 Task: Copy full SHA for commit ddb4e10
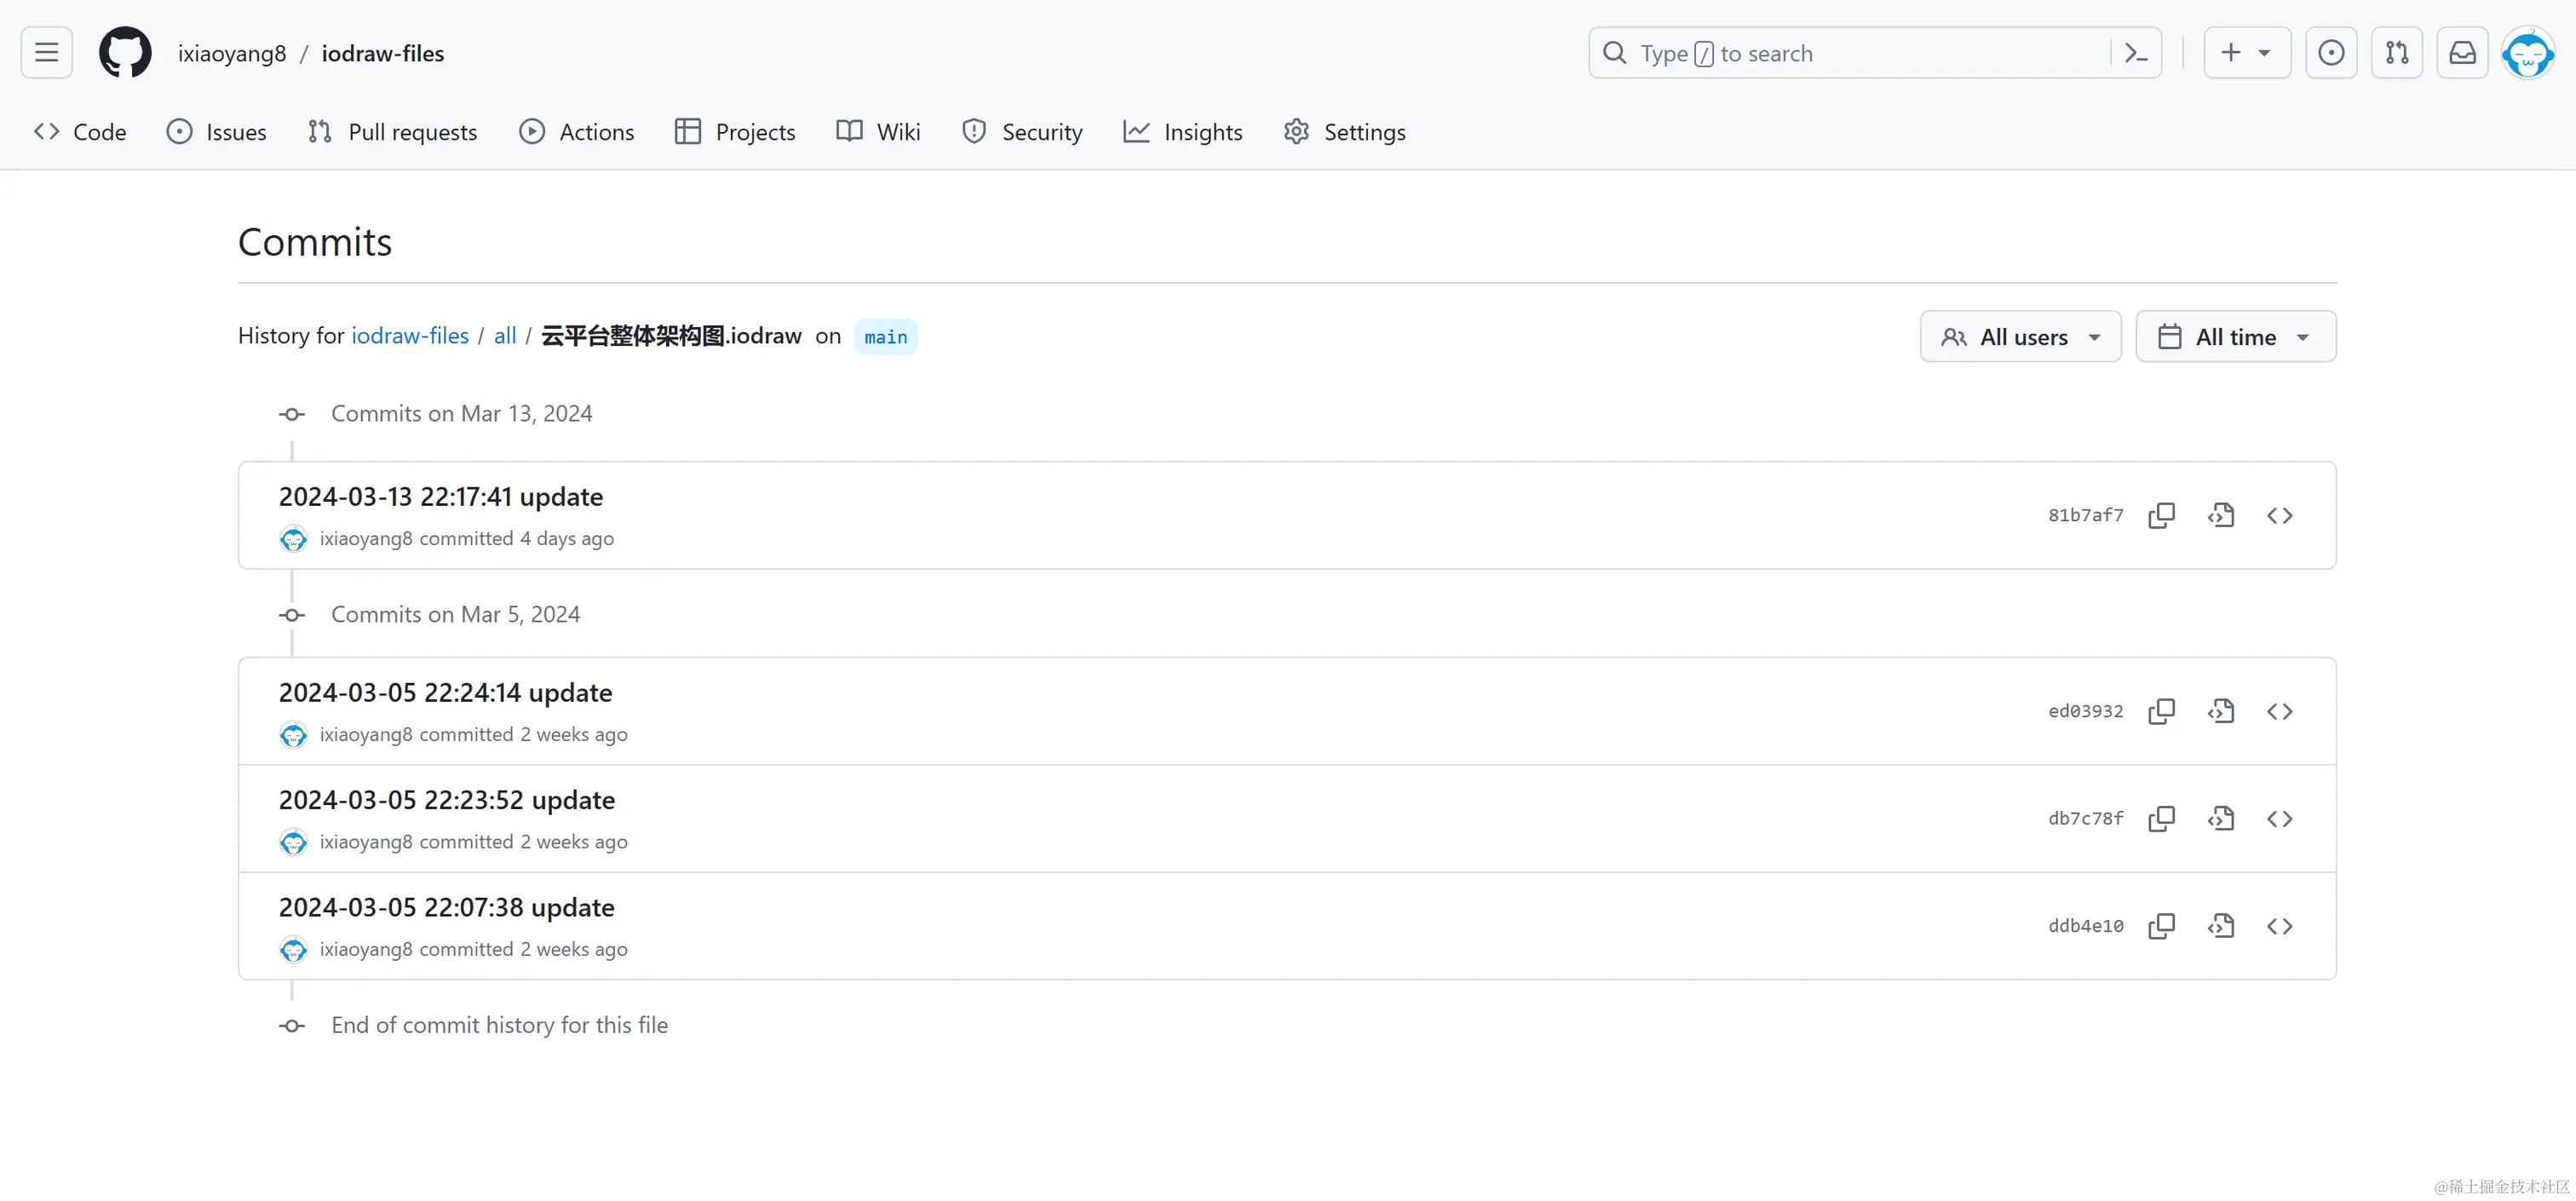(2161, 926)
